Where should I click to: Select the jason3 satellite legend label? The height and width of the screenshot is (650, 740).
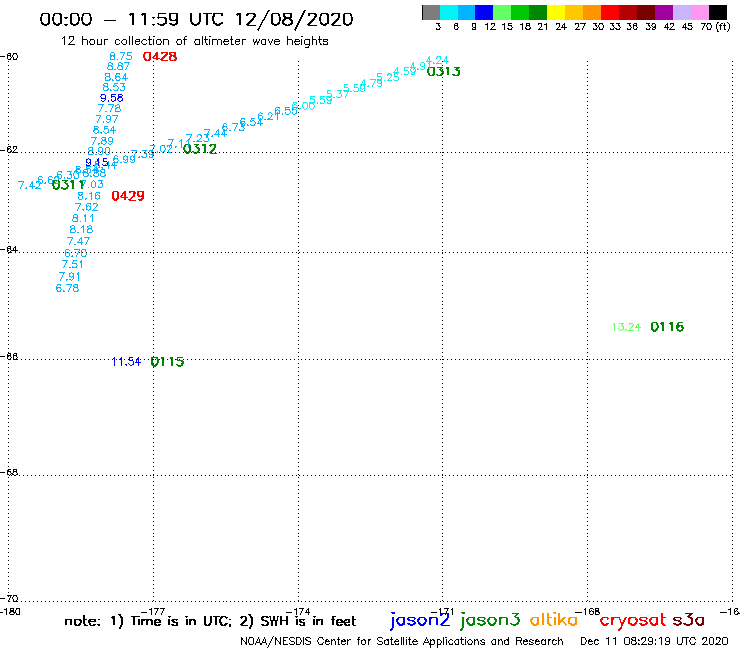point(490,620)
